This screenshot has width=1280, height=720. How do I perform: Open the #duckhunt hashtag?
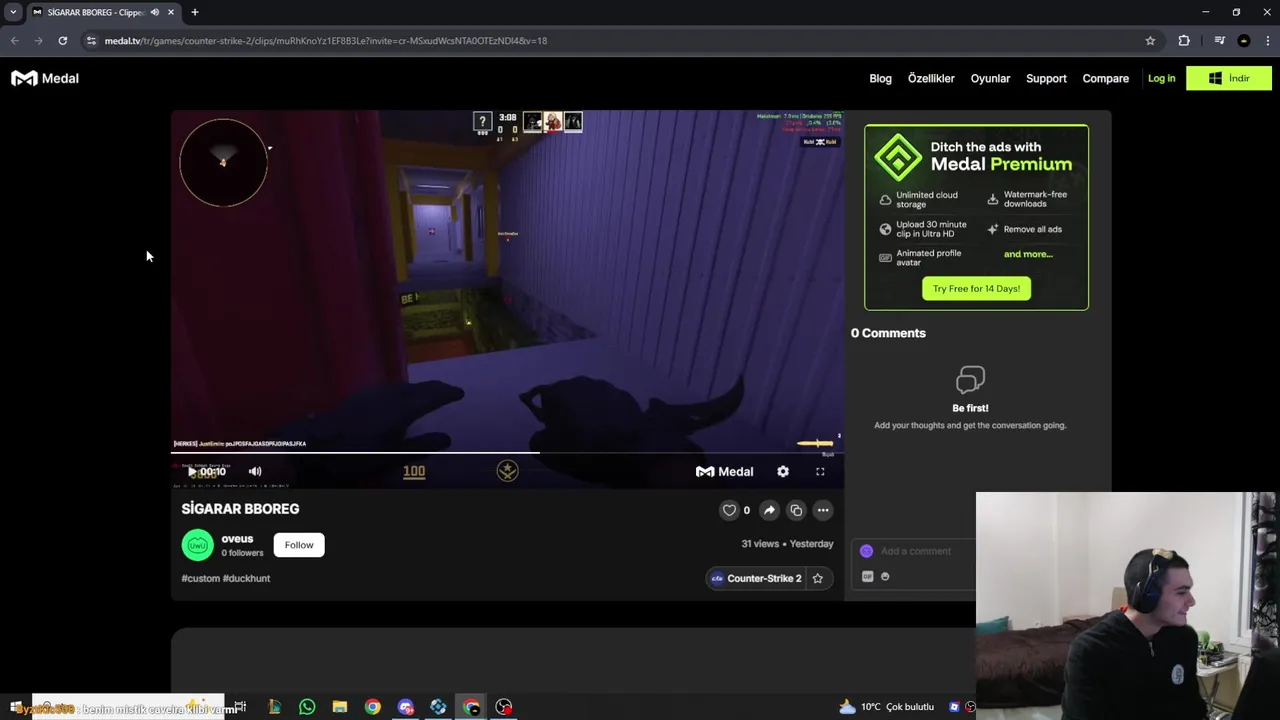(x=247, y=578)
